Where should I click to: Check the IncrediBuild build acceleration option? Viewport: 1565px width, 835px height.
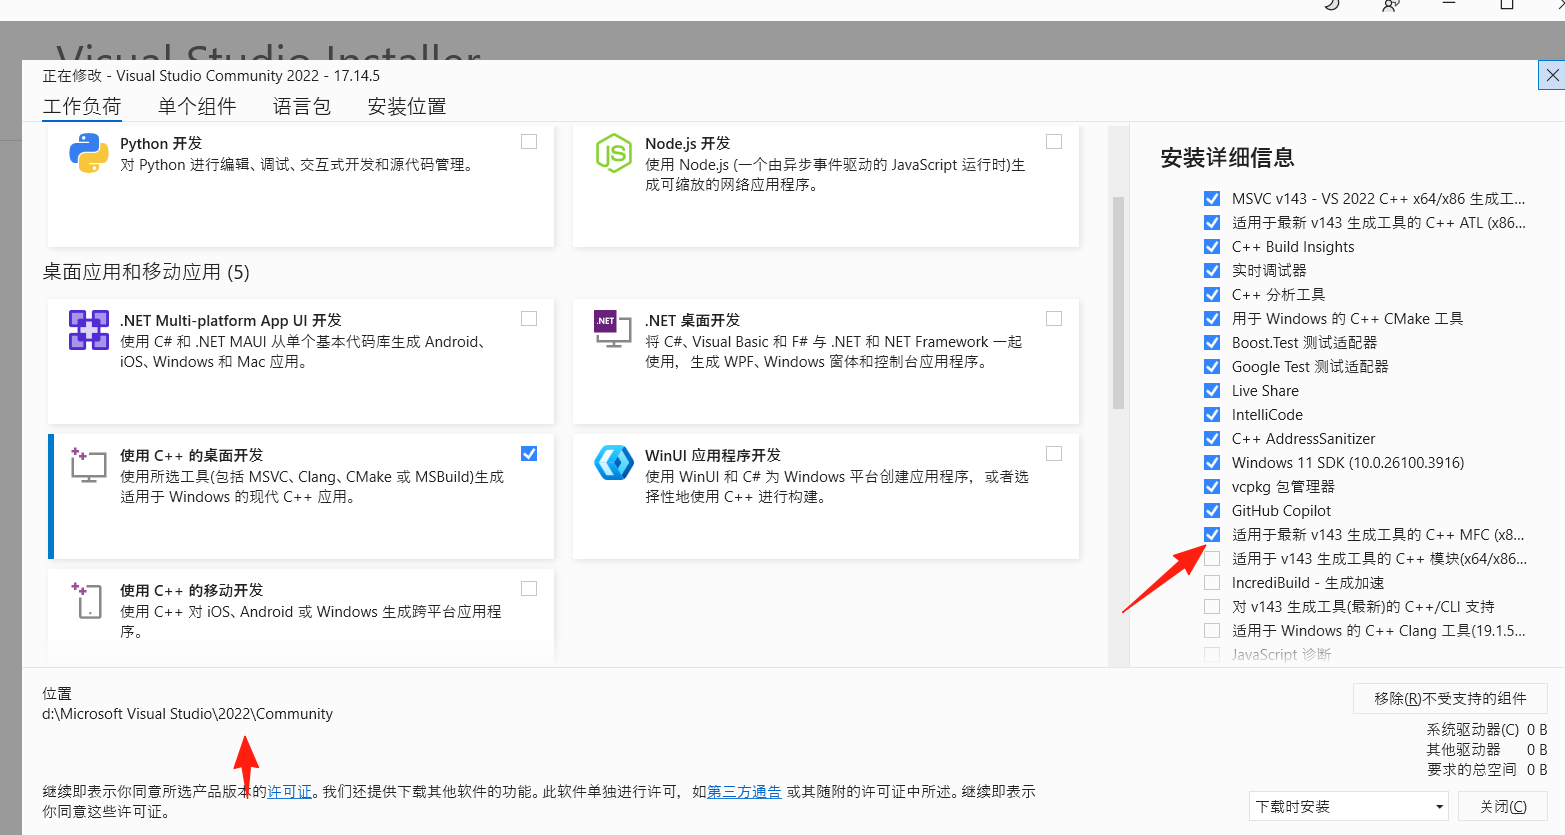click(1212, 583)
